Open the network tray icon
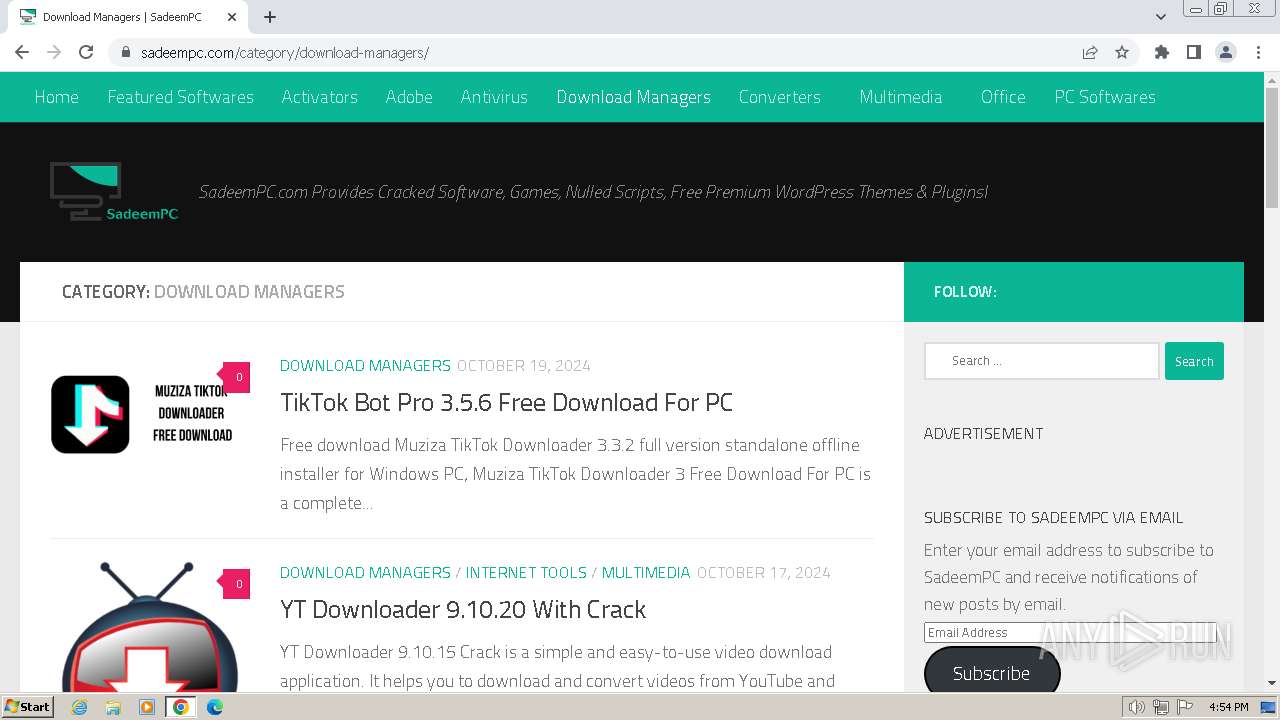Image resolution: width=1280 pixels, height=720 pixels. click(1161, 707)
